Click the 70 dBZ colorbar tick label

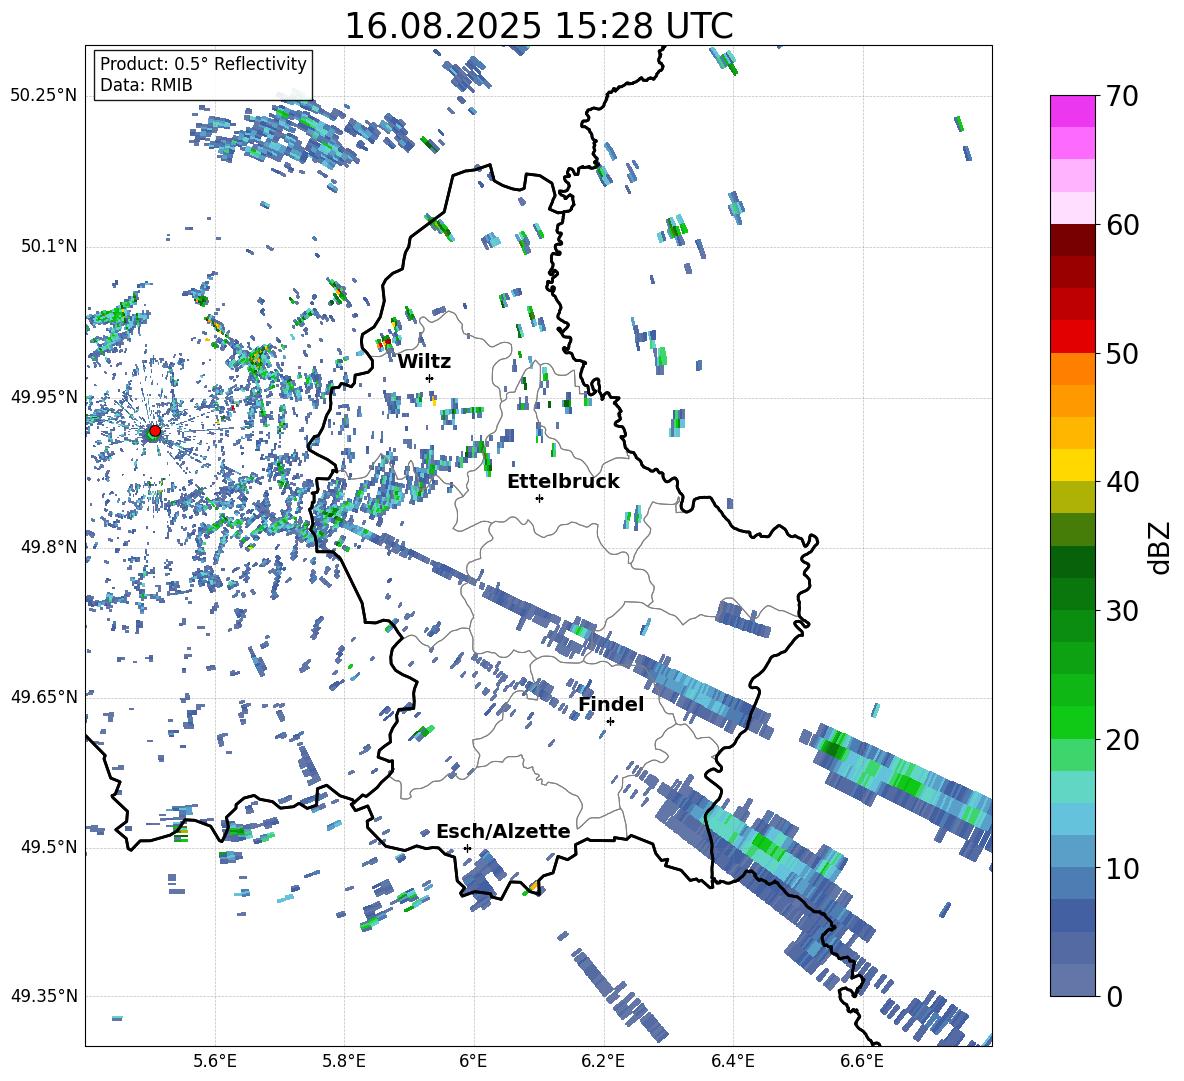click(1122, 96)
